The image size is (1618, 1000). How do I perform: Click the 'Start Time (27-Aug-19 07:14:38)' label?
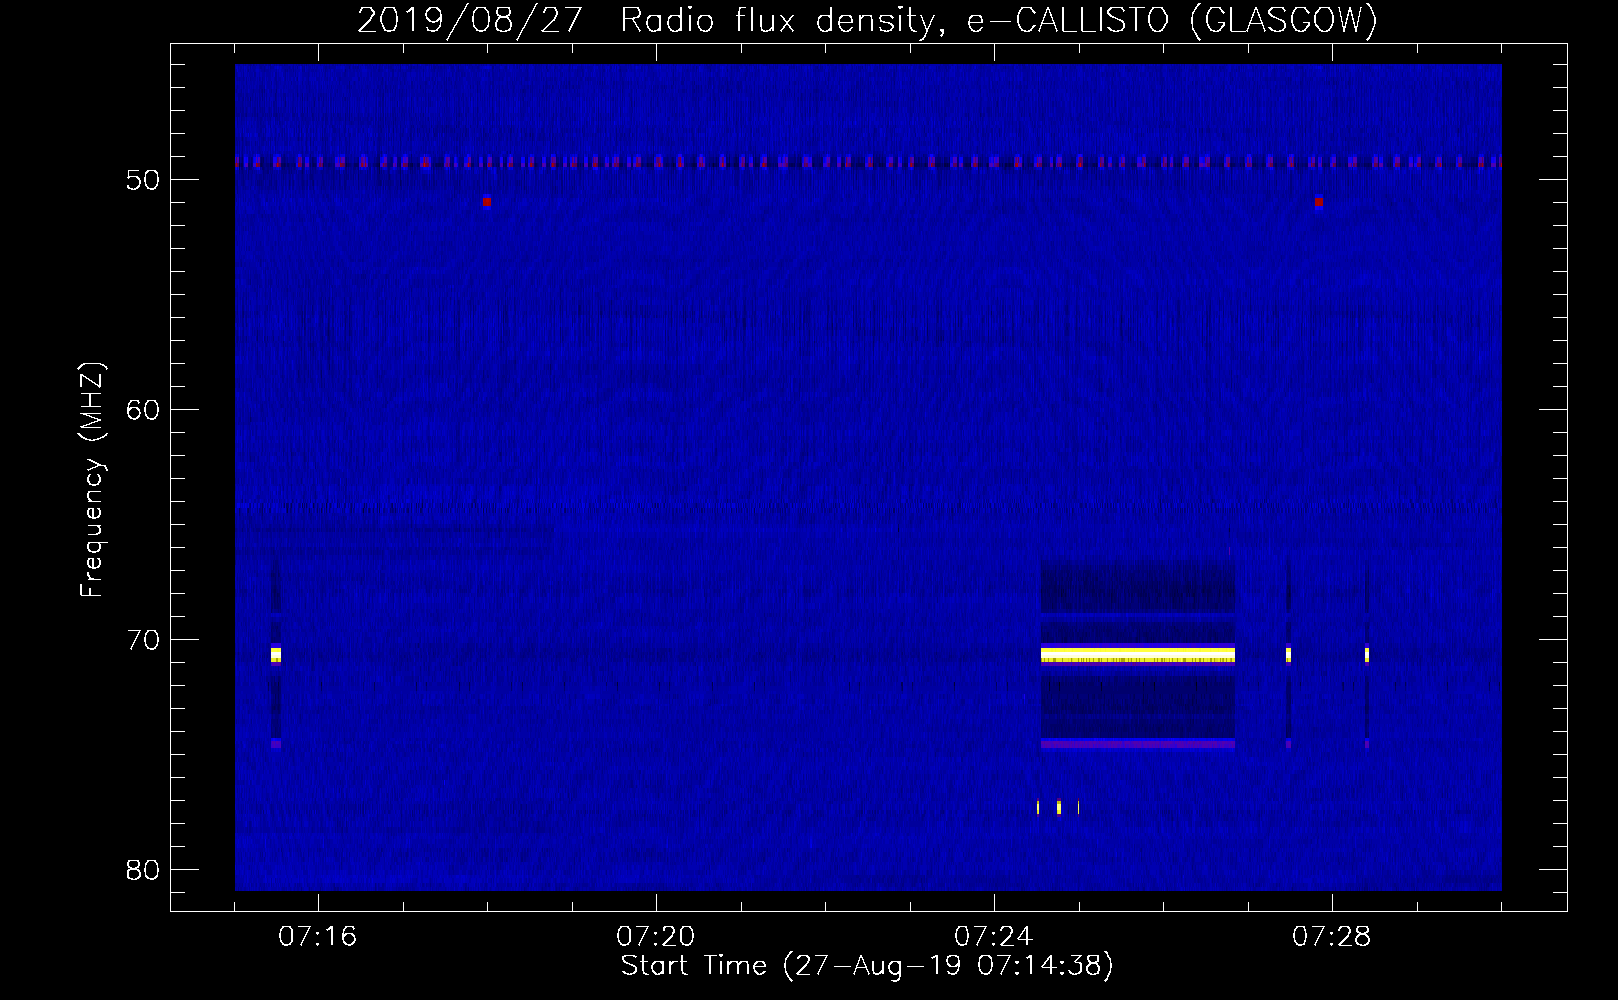click(x=867, y=966)
